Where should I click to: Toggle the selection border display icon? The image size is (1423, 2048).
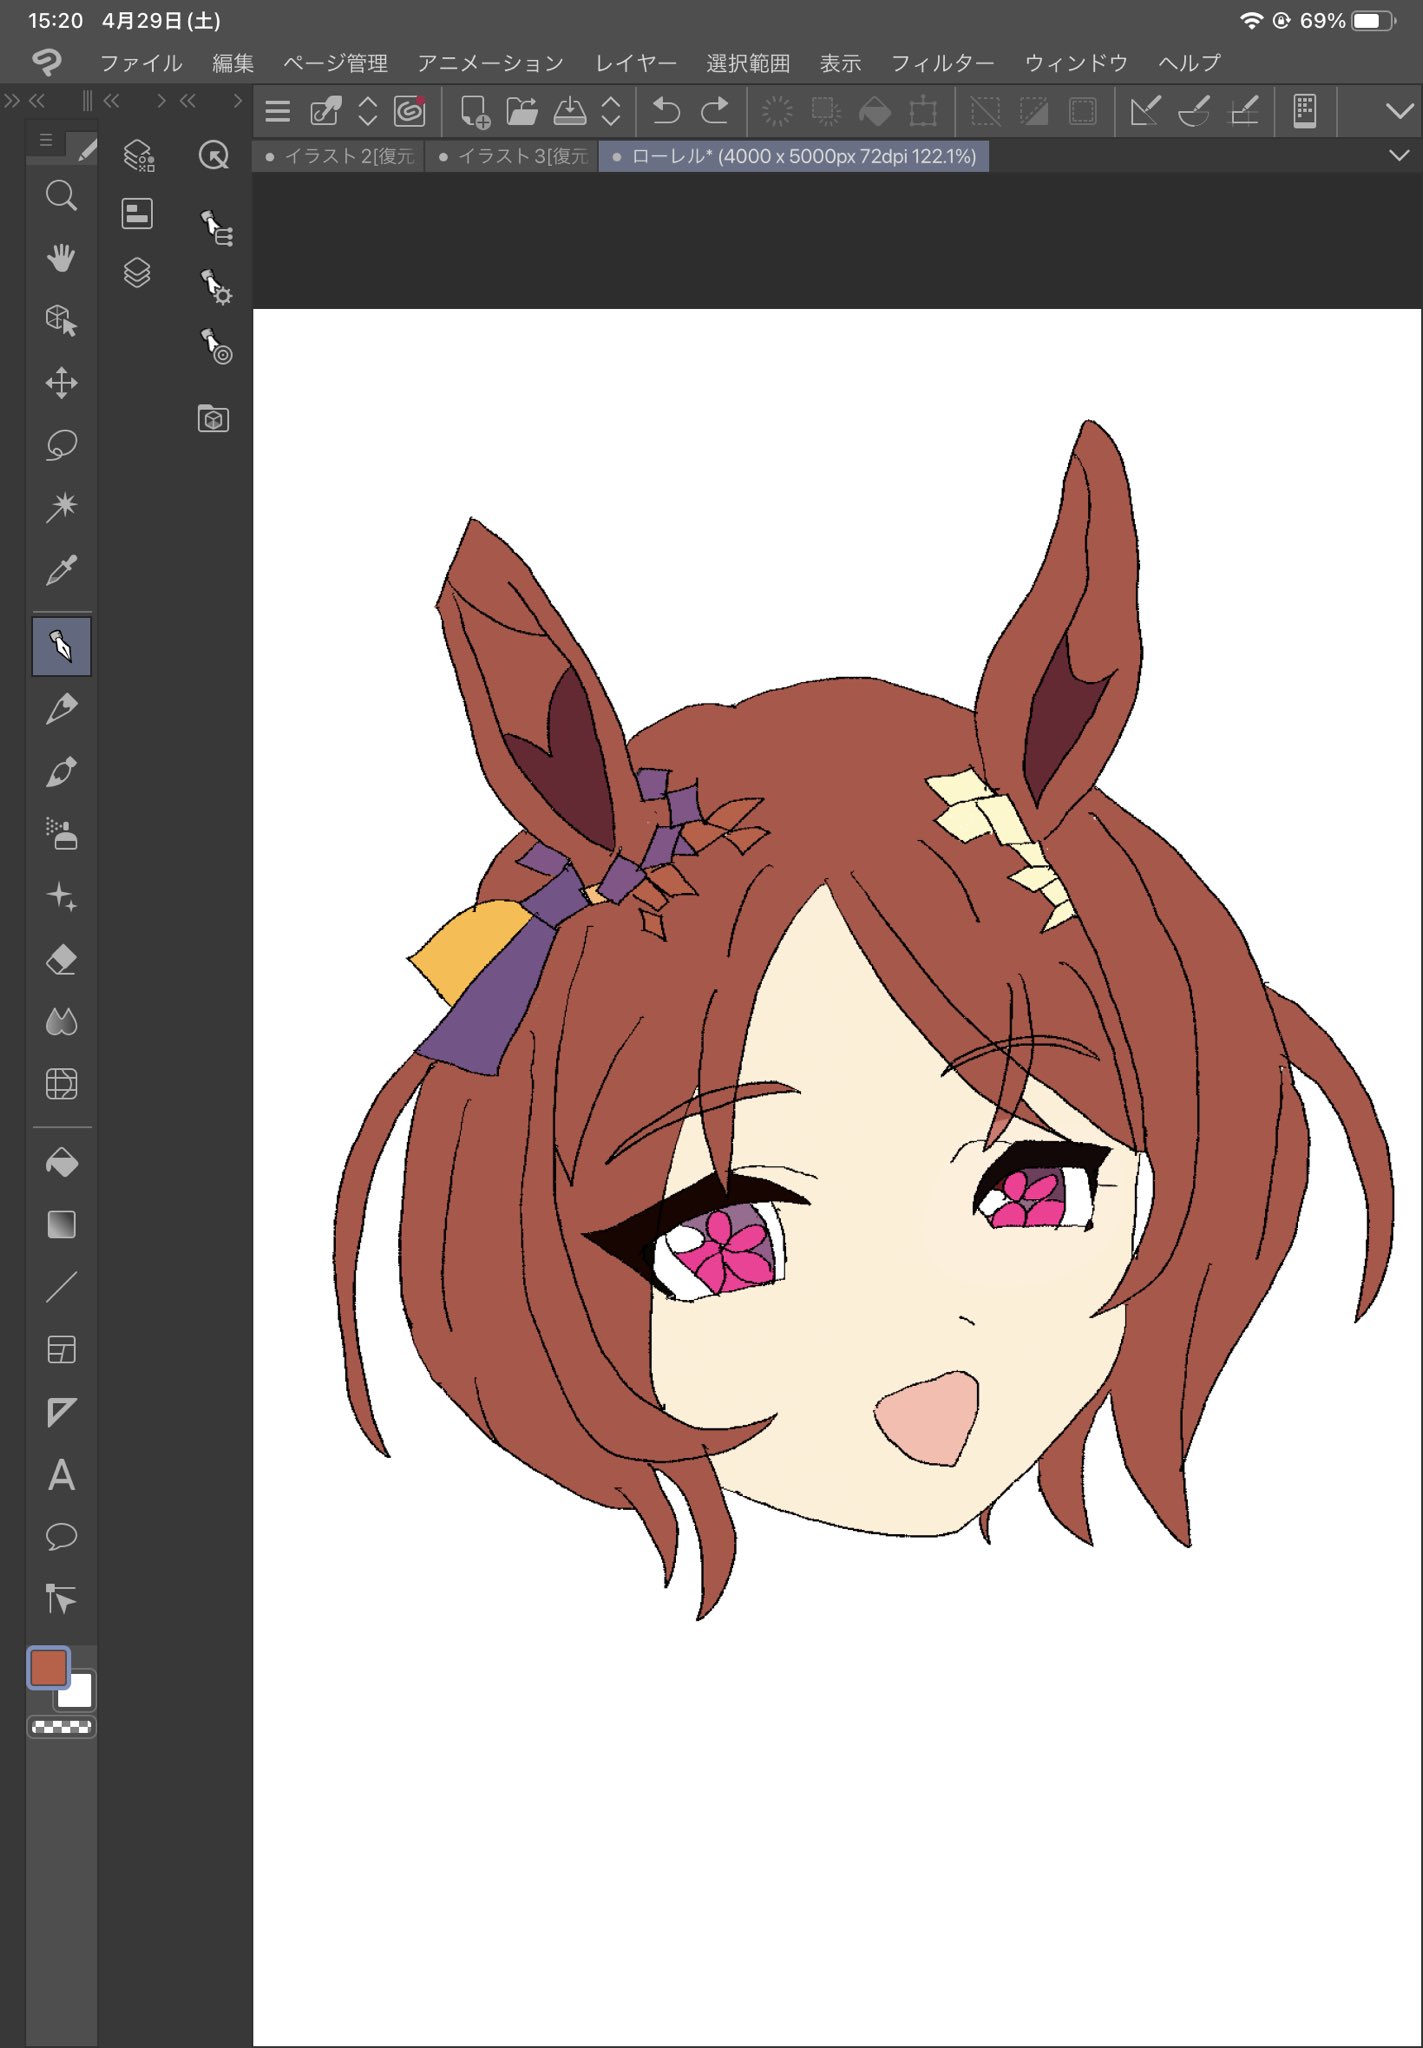[1082, 110]
